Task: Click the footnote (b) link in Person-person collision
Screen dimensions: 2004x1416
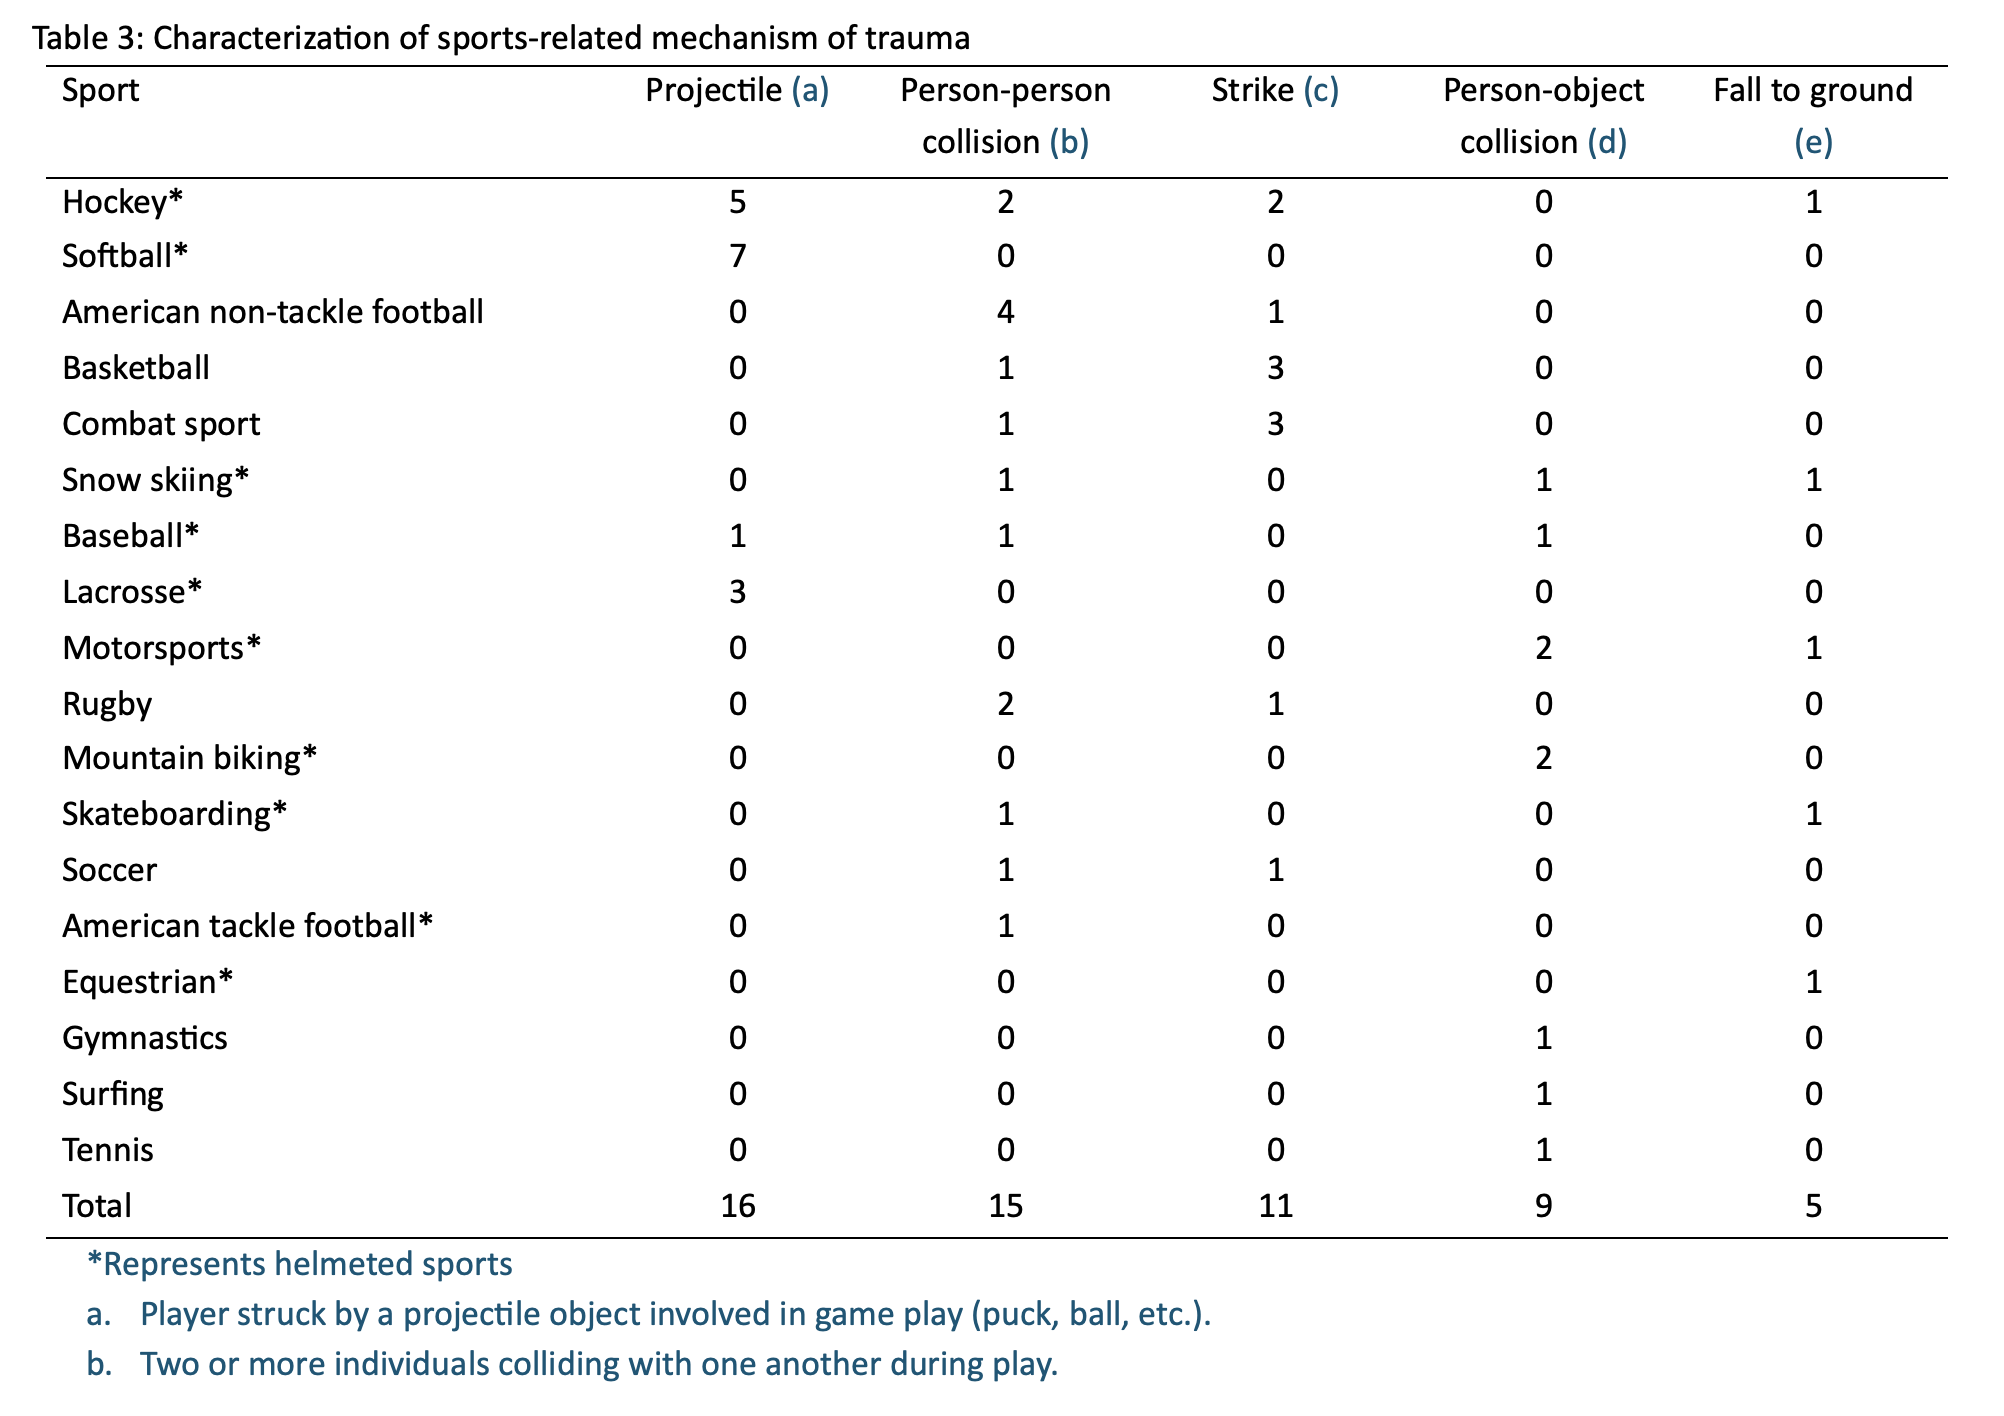Action: [1068, 143]
